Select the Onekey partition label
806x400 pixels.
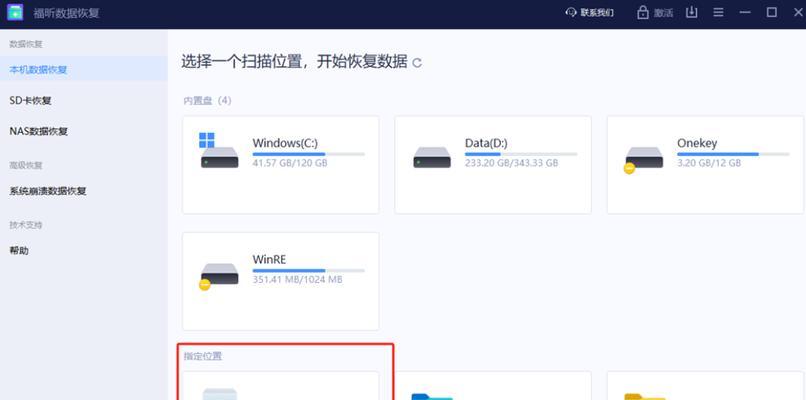click(x=697, y=143)
